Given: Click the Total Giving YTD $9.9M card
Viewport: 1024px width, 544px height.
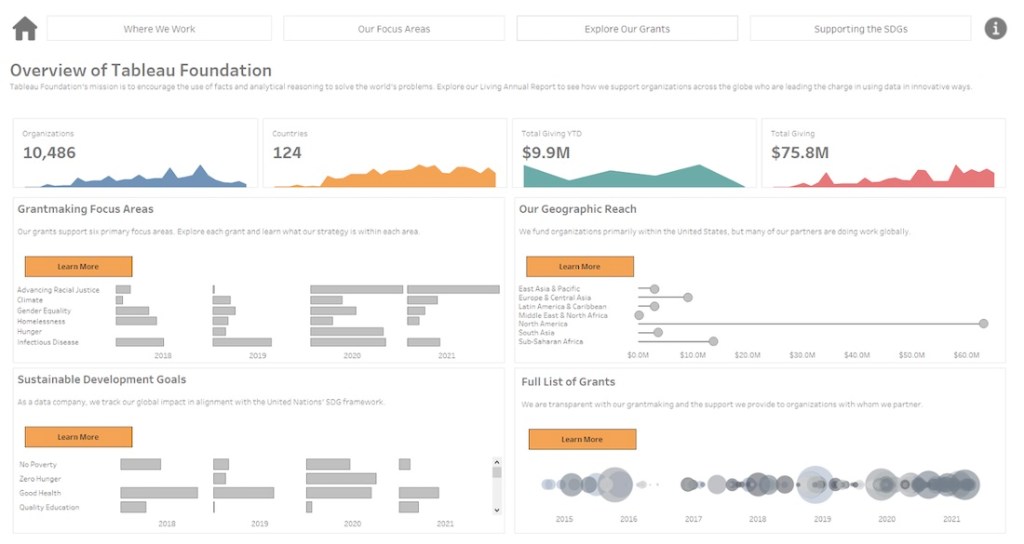Looking at the screenshot, I should (634, 153).
